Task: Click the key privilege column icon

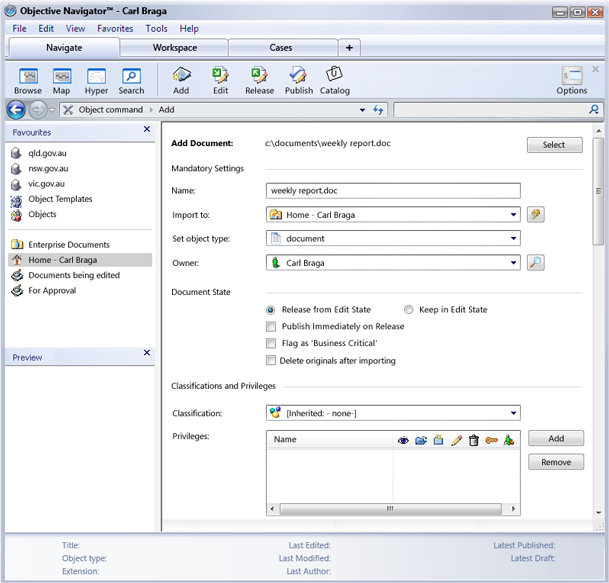Action: [x=491, y=440]
